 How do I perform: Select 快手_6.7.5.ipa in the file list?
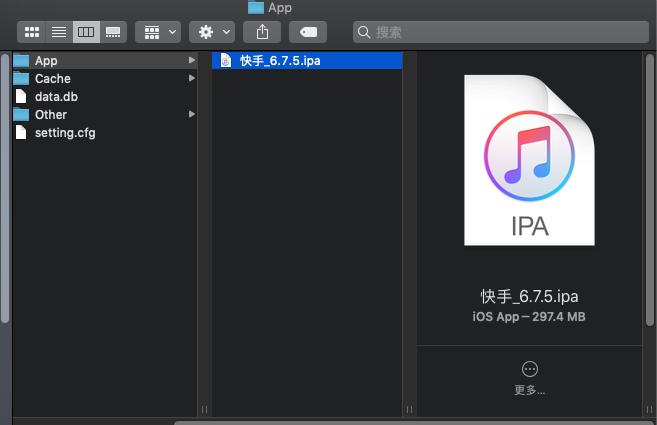coord(307,61)
